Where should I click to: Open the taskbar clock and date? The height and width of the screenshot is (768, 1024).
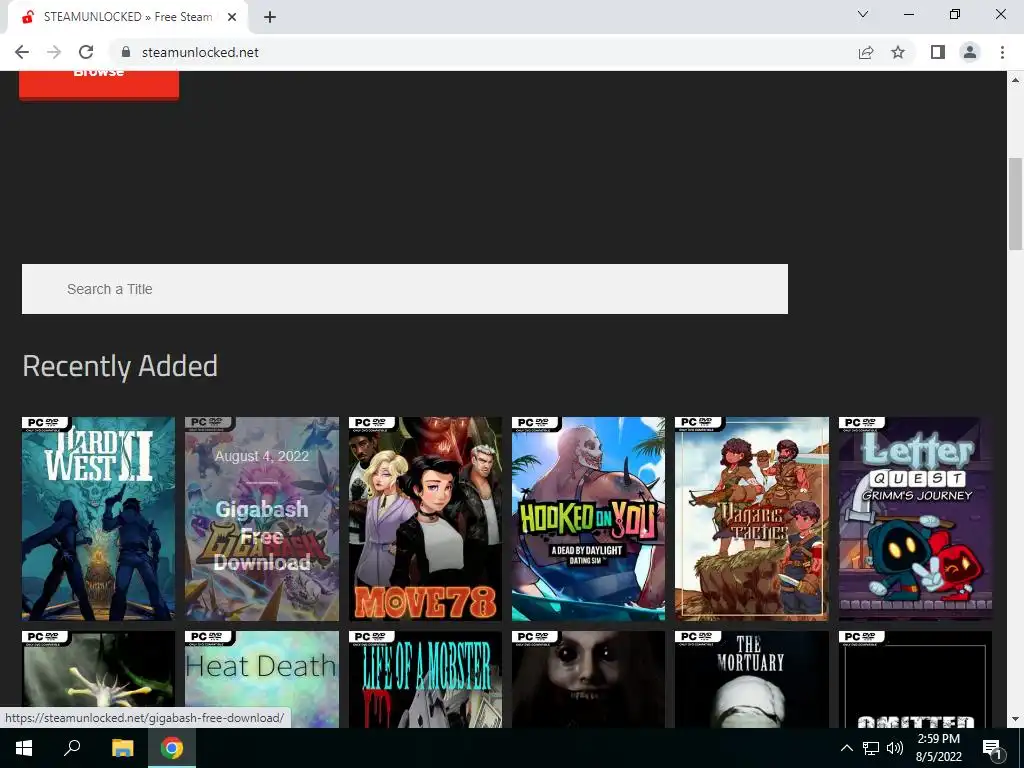pos(938,748)
